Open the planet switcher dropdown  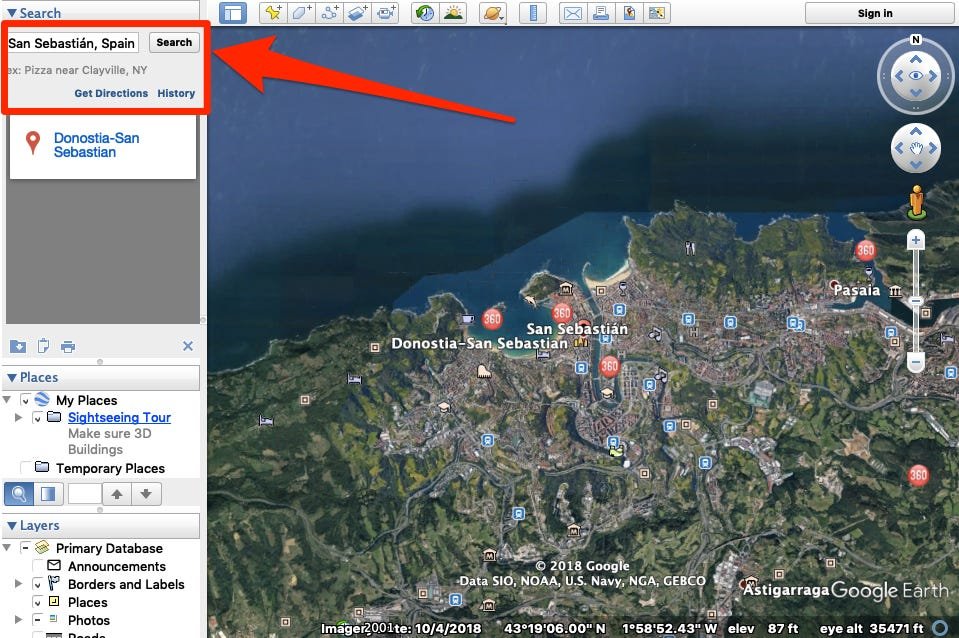[x=493, y=13]
